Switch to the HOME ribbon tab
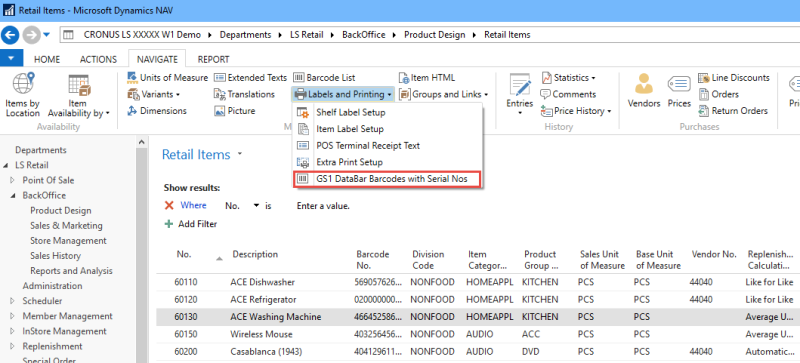 [x=47, y=59]
